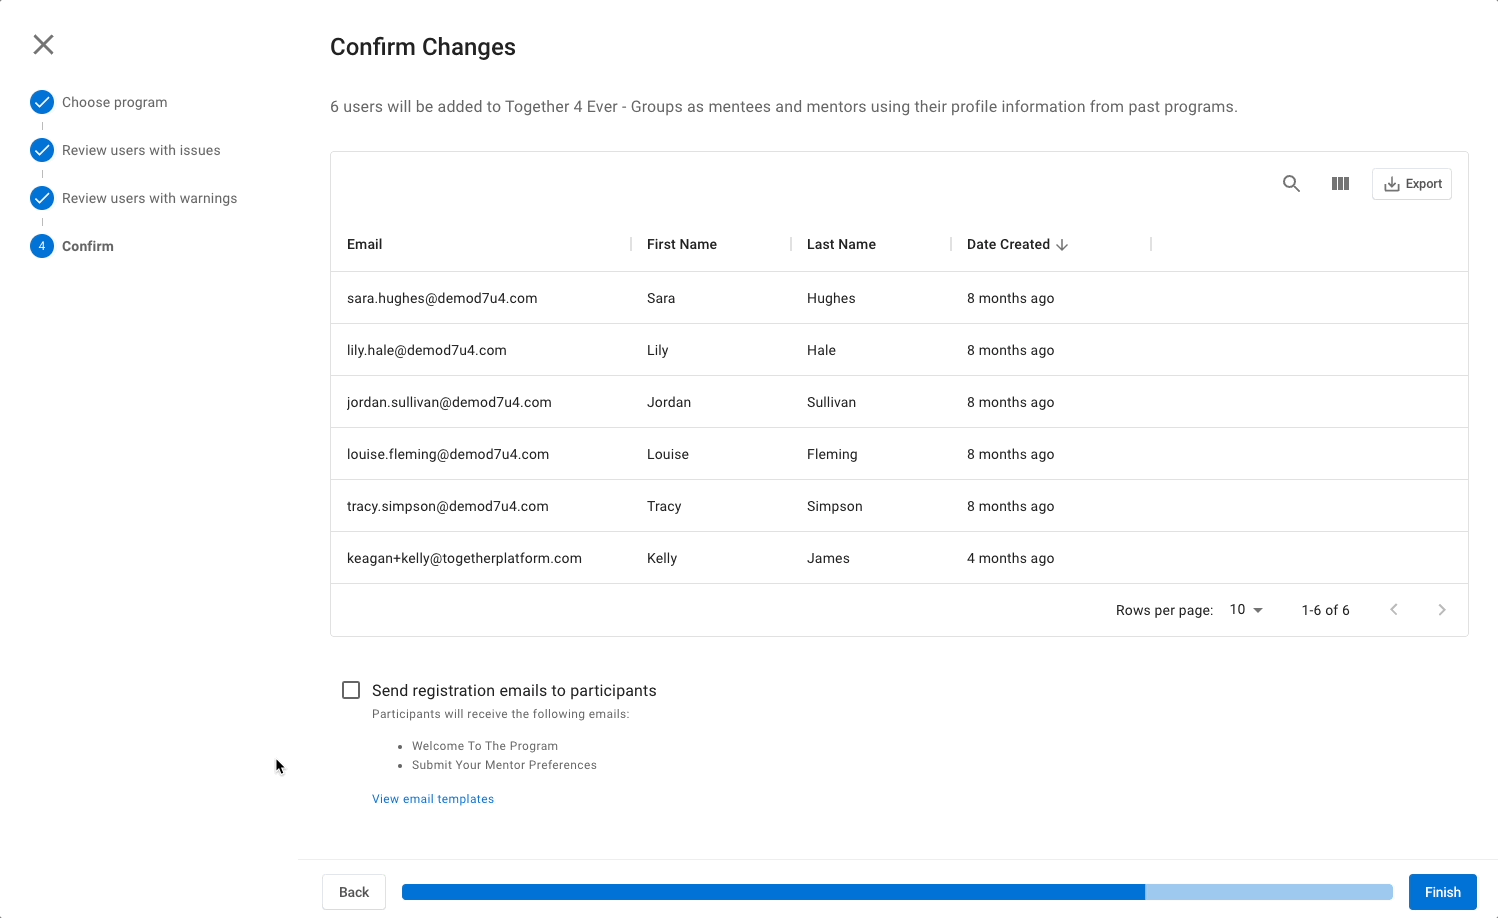Screen dimensions: 1498x918
Task: Sort by the Email column header
Action: click(x=365, y=245)
